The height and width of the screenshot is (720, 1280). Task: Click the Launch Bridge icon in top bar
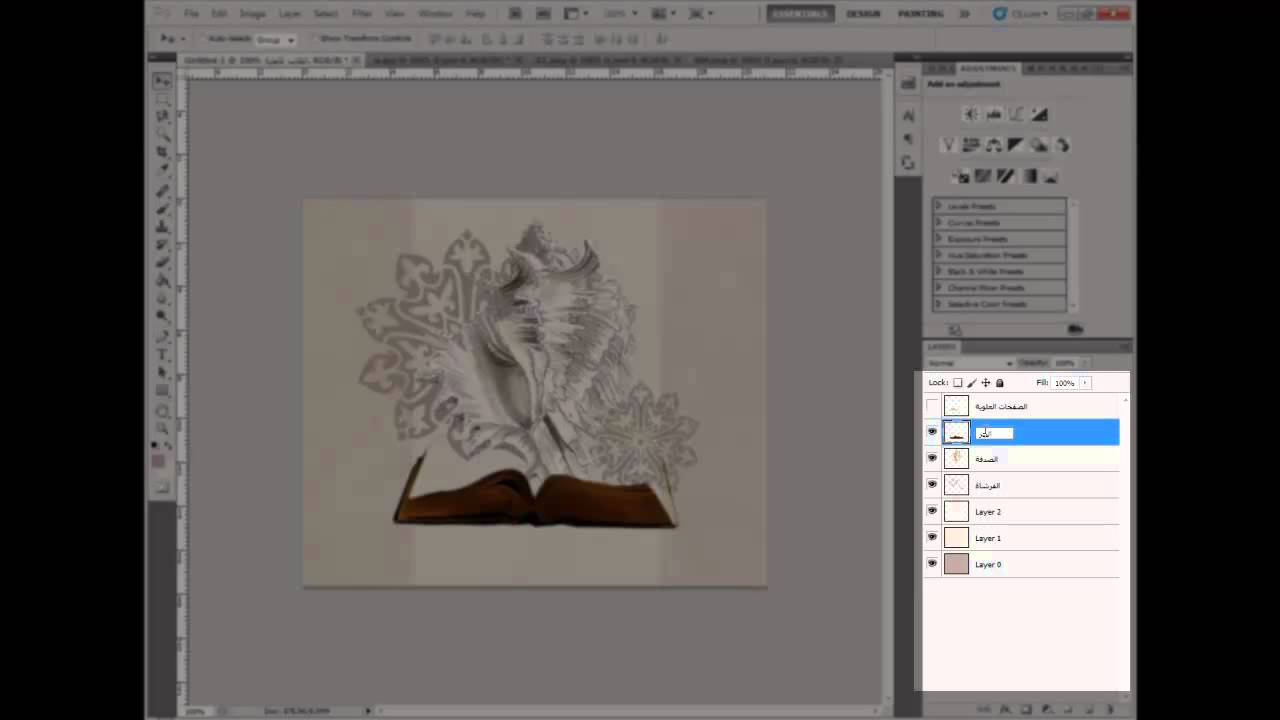pos(516,14)
